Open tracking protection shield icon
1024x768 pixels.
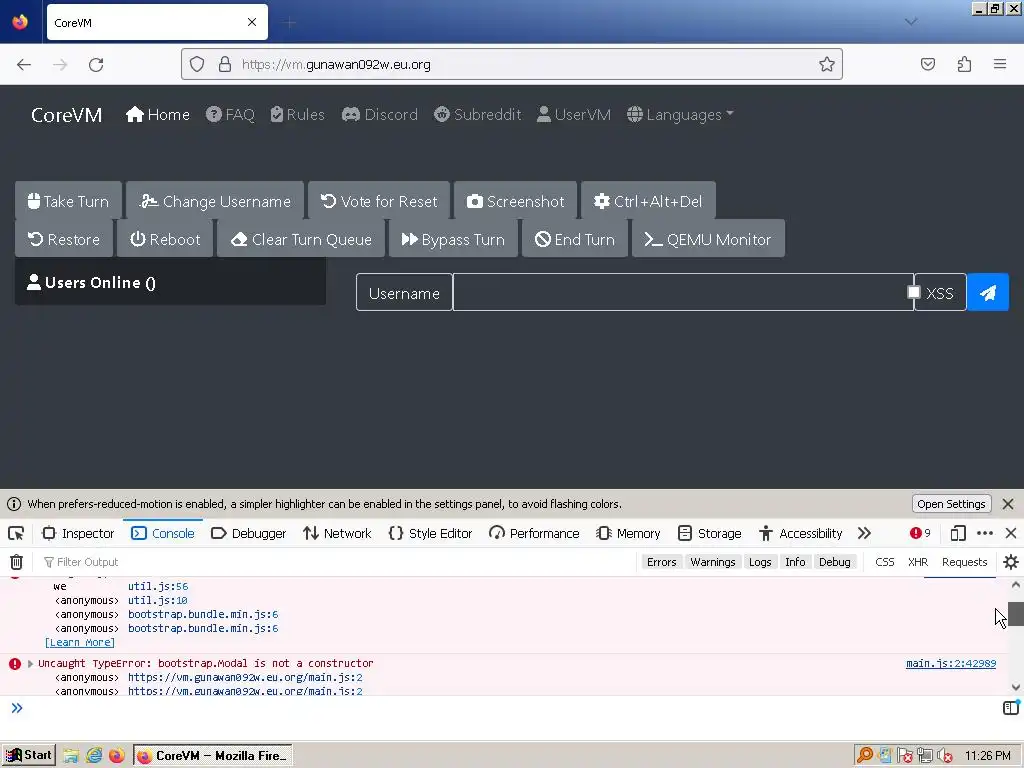click(197, 64)
